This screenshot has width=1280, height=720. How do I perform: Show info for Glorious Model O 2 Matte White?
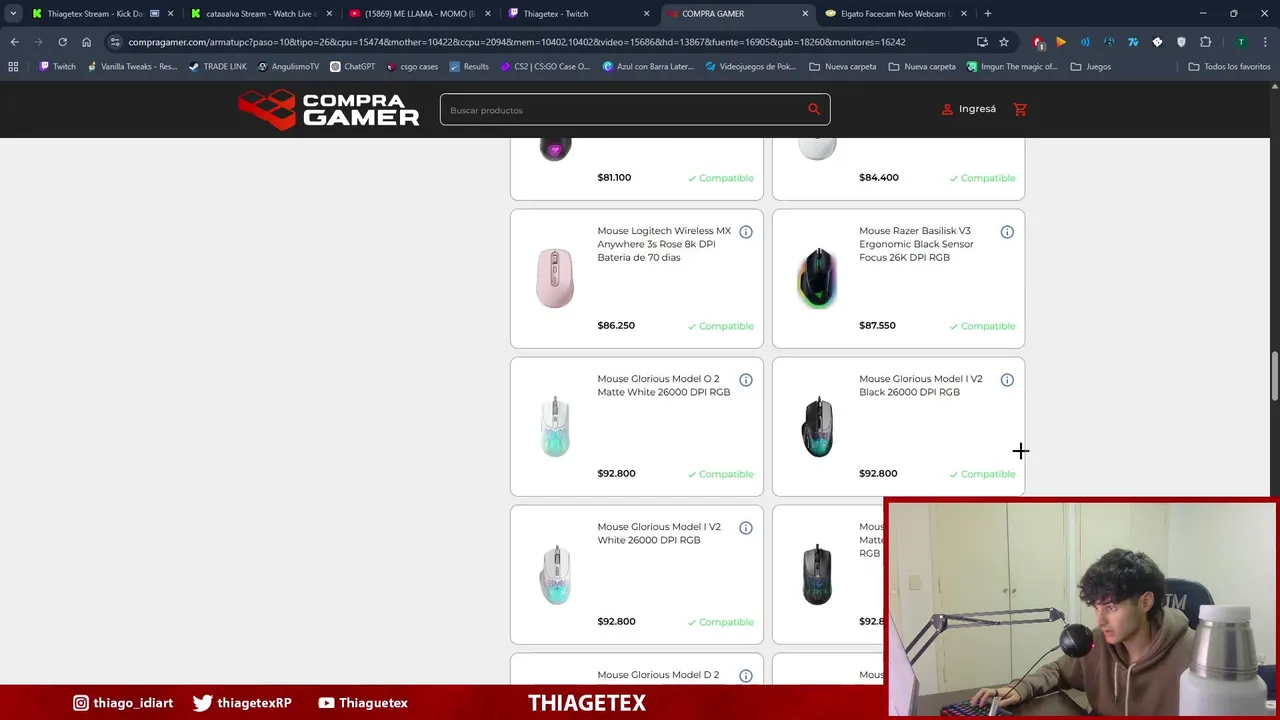(746, 380)
